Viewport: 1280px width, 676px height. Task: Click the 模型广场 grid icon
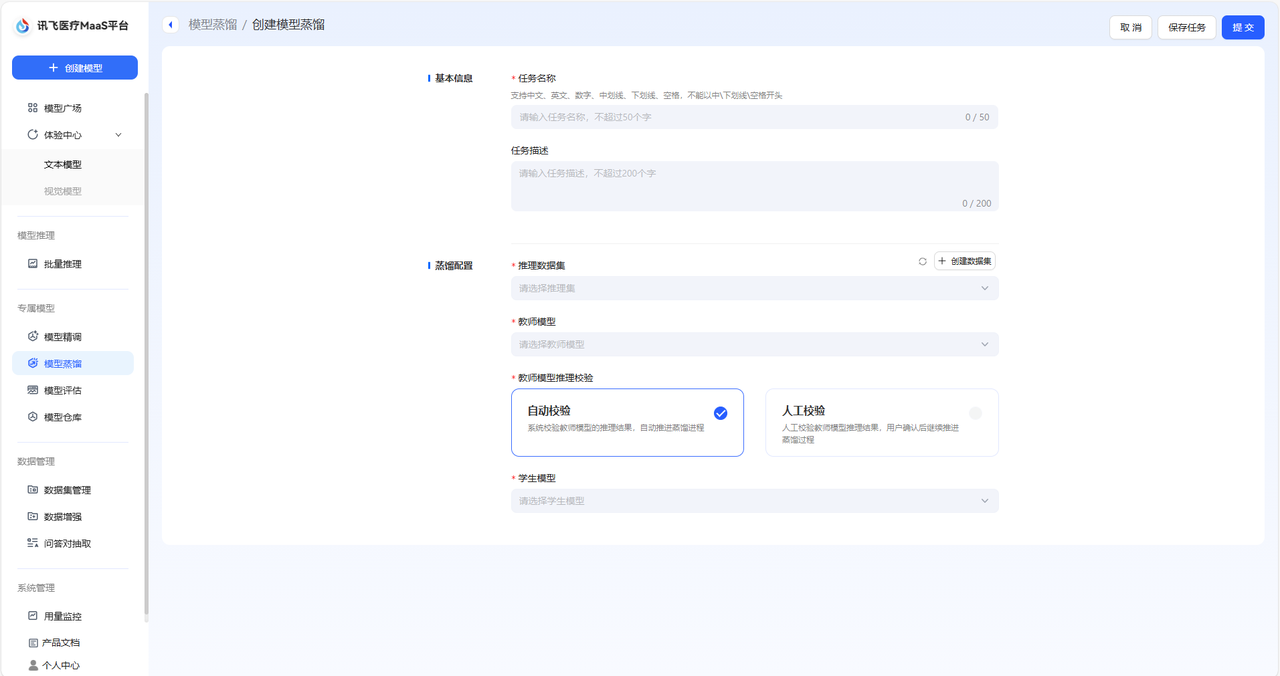tap(33, 108)
